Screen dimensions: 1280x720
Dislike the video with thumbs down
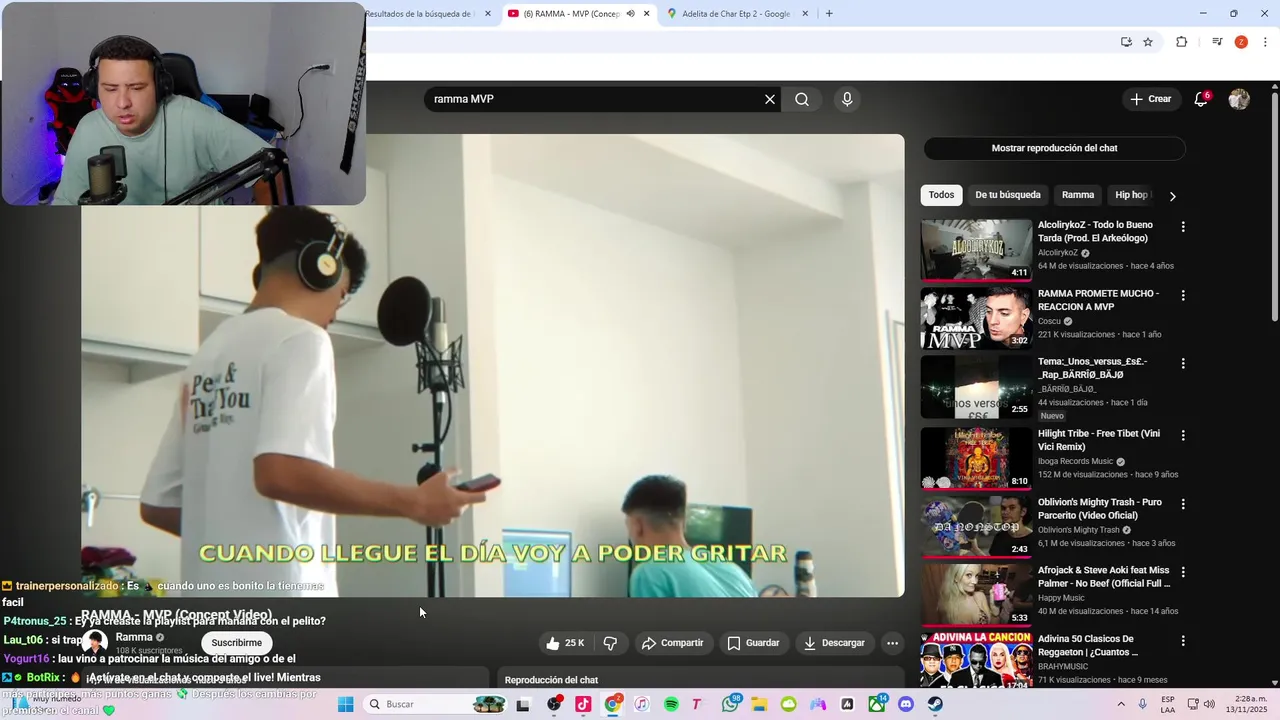tap(610, 643)
